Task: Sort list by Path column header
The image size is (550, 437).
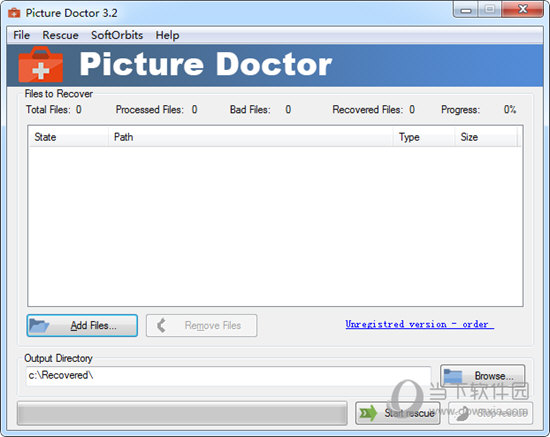Action: coord(250,137)
